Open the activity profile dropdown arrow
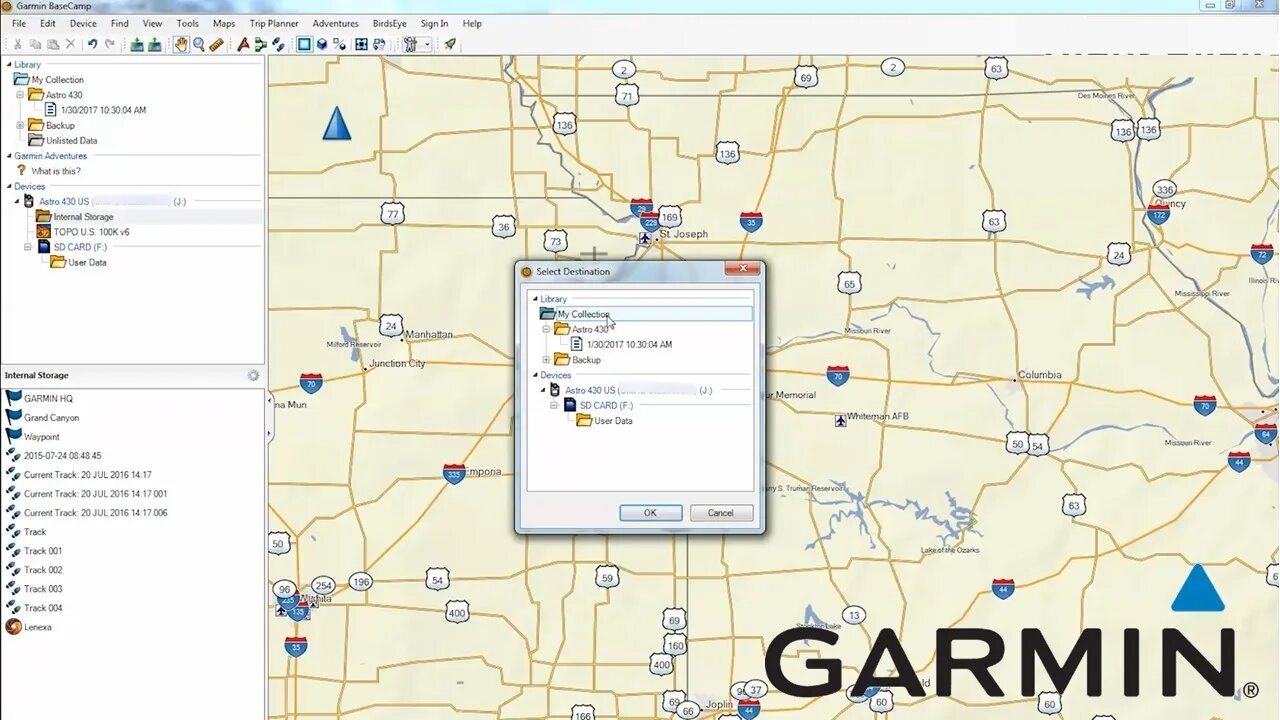 click(x=427, y=44)
